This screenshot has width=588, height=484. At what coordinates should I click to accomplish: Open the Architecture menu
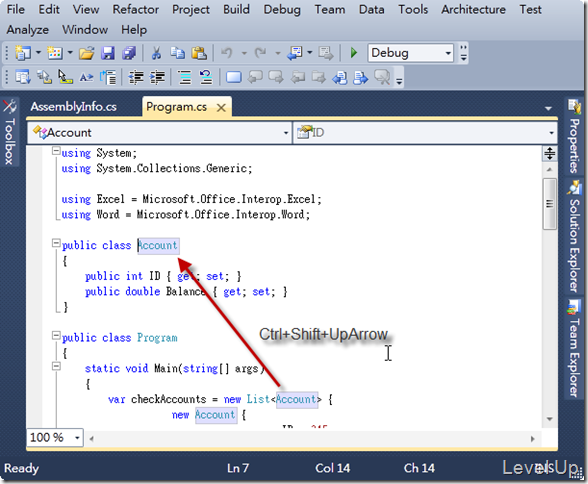tap(473, 9)
